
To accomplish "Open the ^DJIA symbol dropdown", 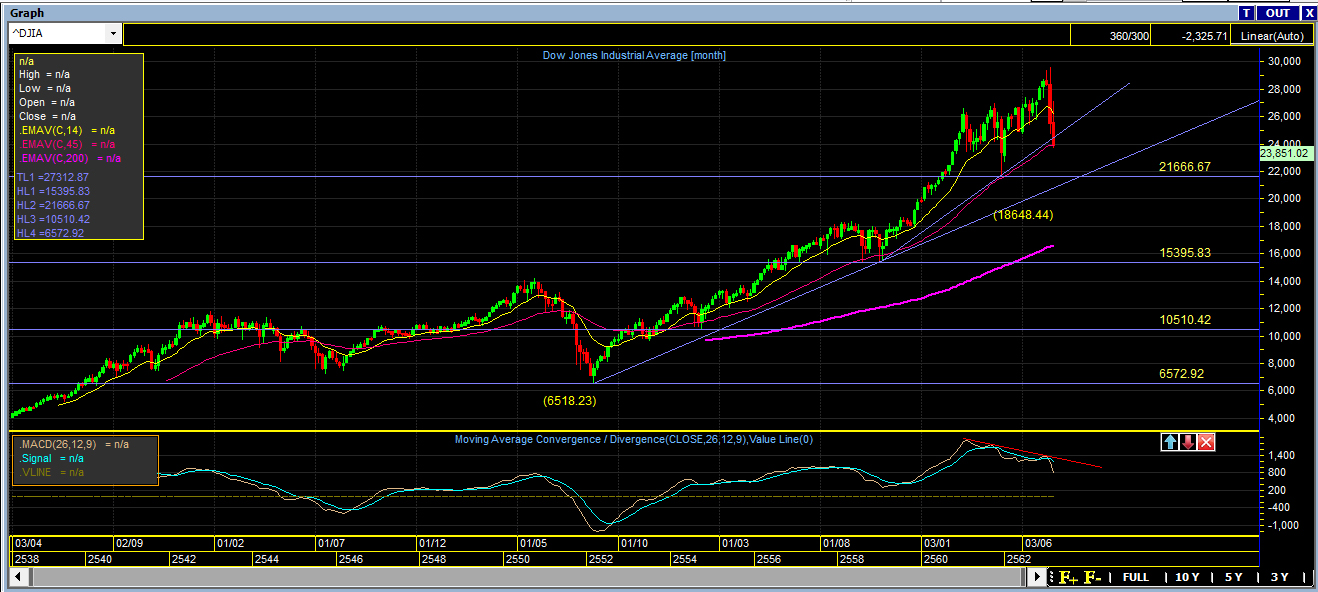I will (113, 34).
